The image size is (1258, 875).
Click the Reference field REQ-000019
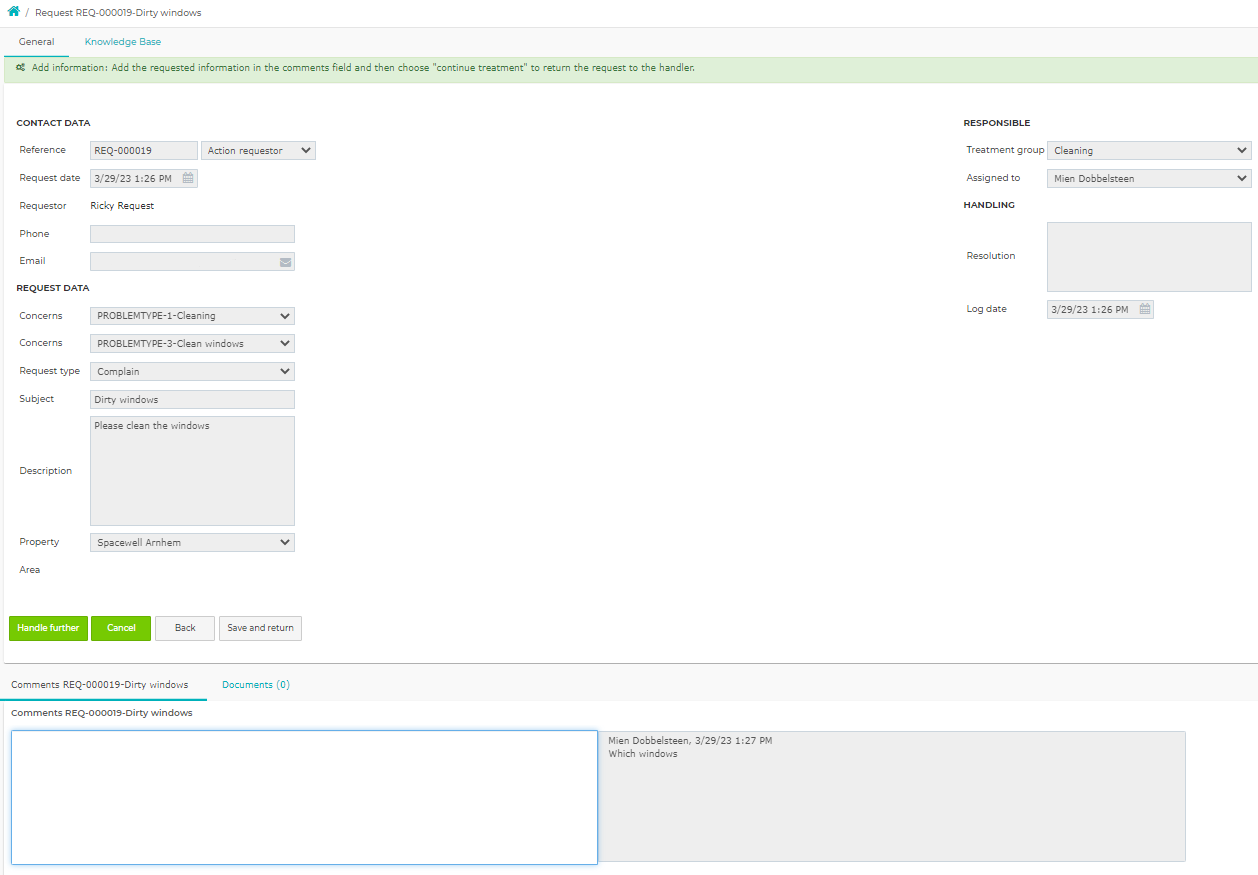tap(144, 151)
